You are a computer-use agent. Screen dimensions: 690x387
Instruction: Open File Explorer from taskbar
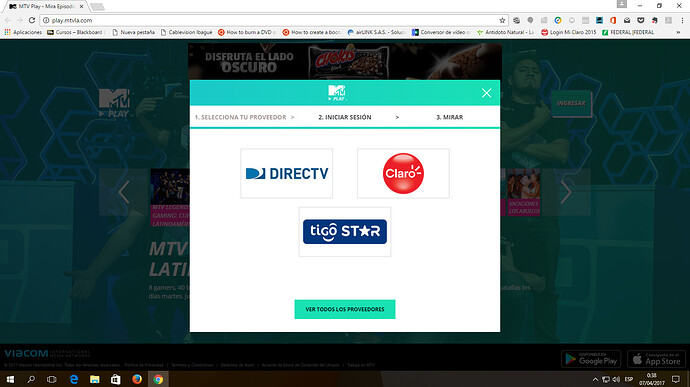(95, 379)
